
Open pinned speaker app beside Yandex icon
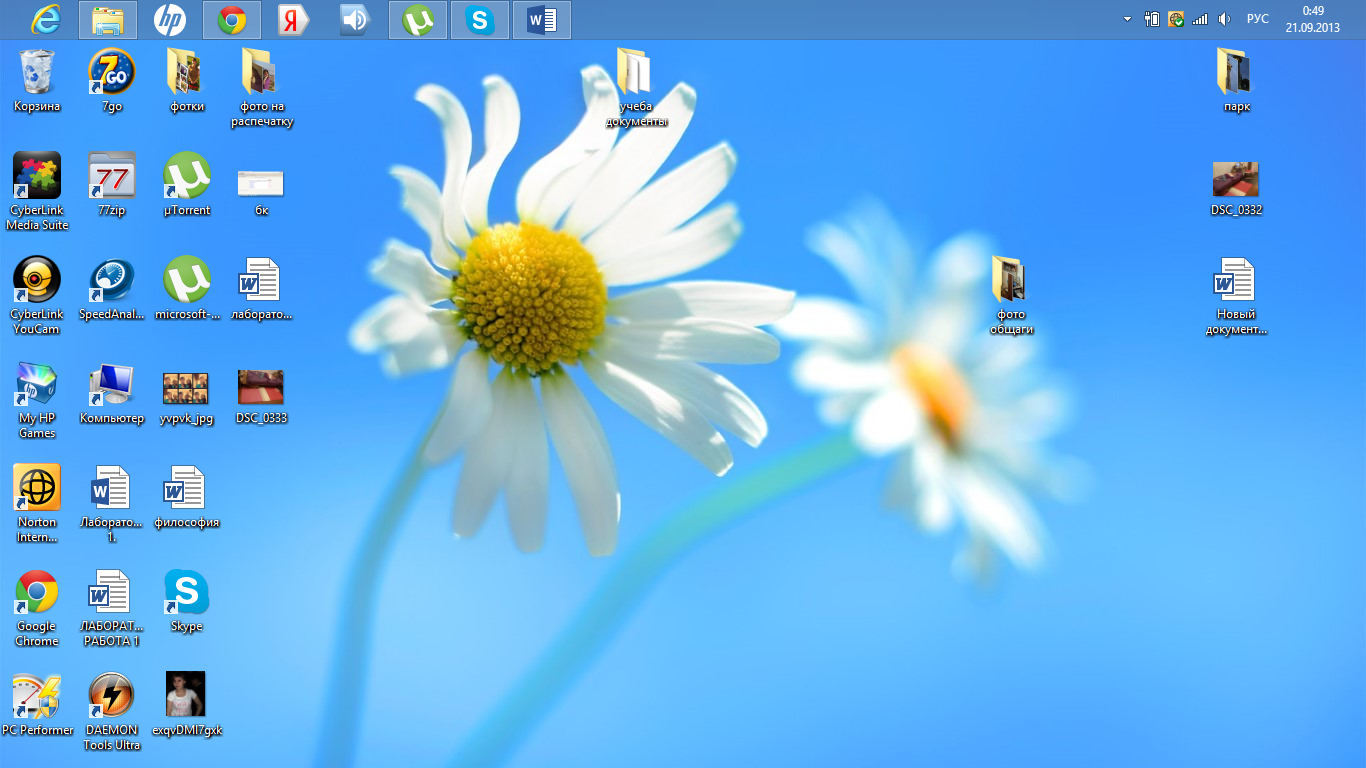(356, 19)
